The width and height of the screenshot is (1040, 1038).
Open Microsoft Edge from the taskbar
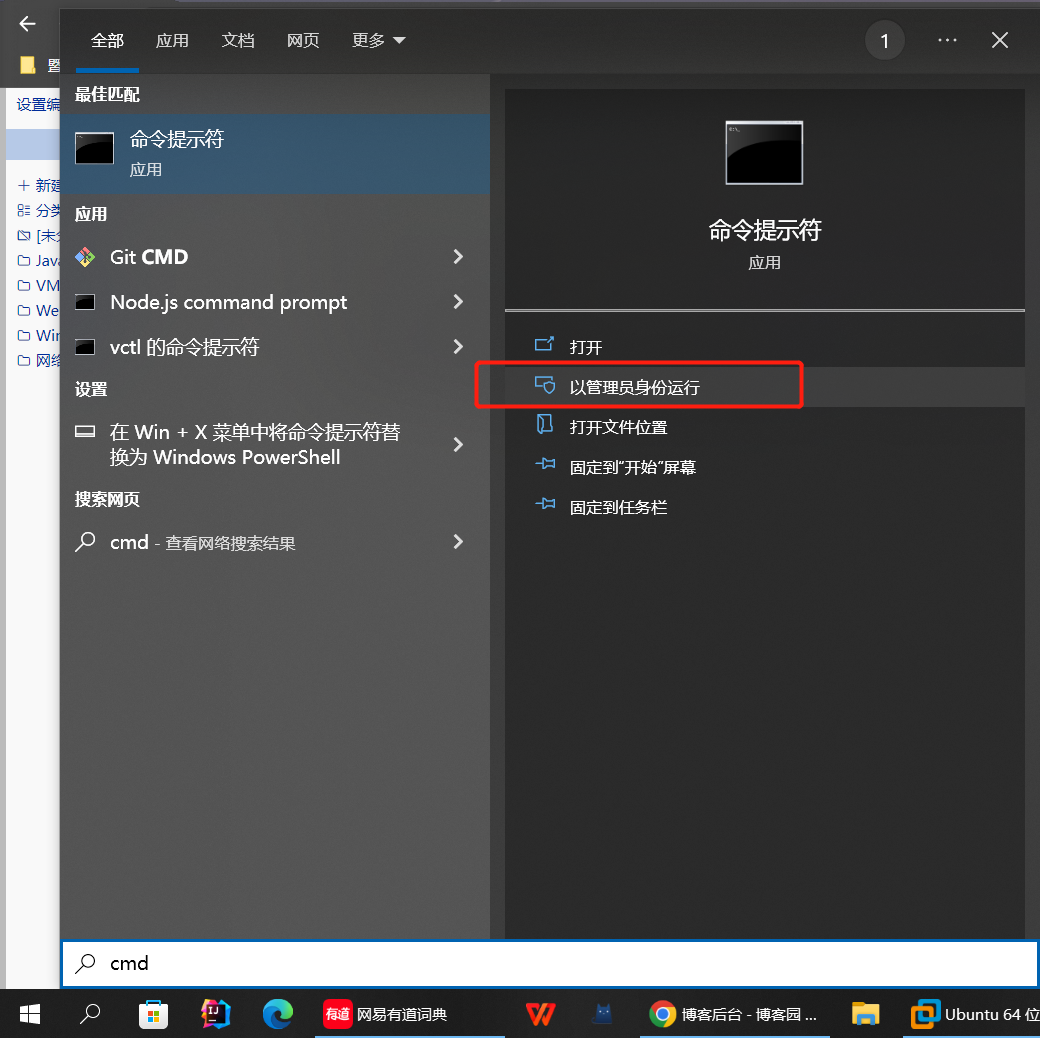click(x=277, y=1014)
